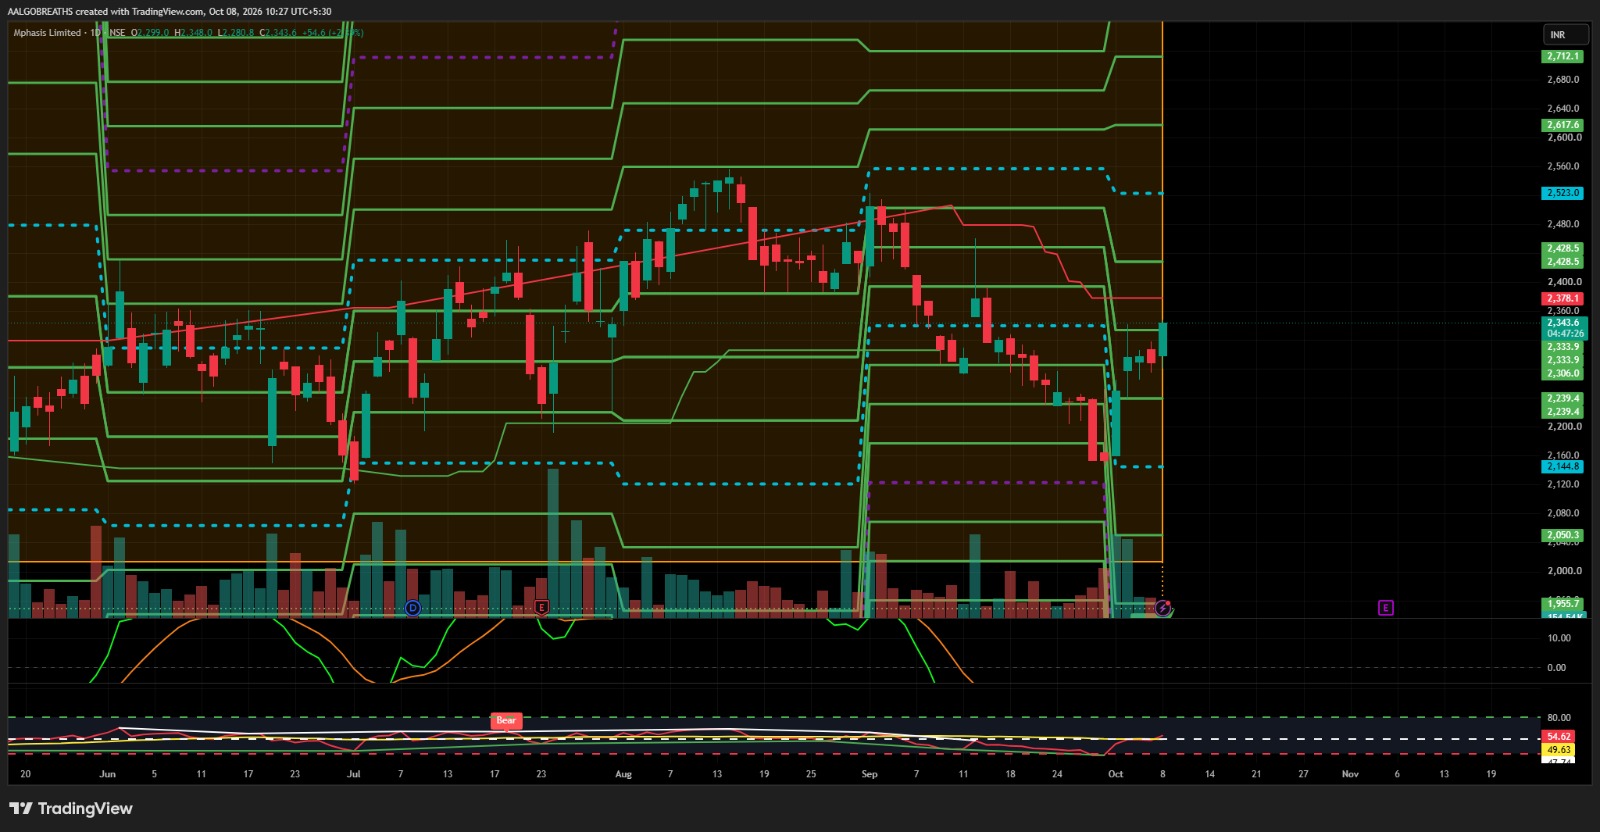Click the red 54.62 indicator value

[x=1558, y=737]
